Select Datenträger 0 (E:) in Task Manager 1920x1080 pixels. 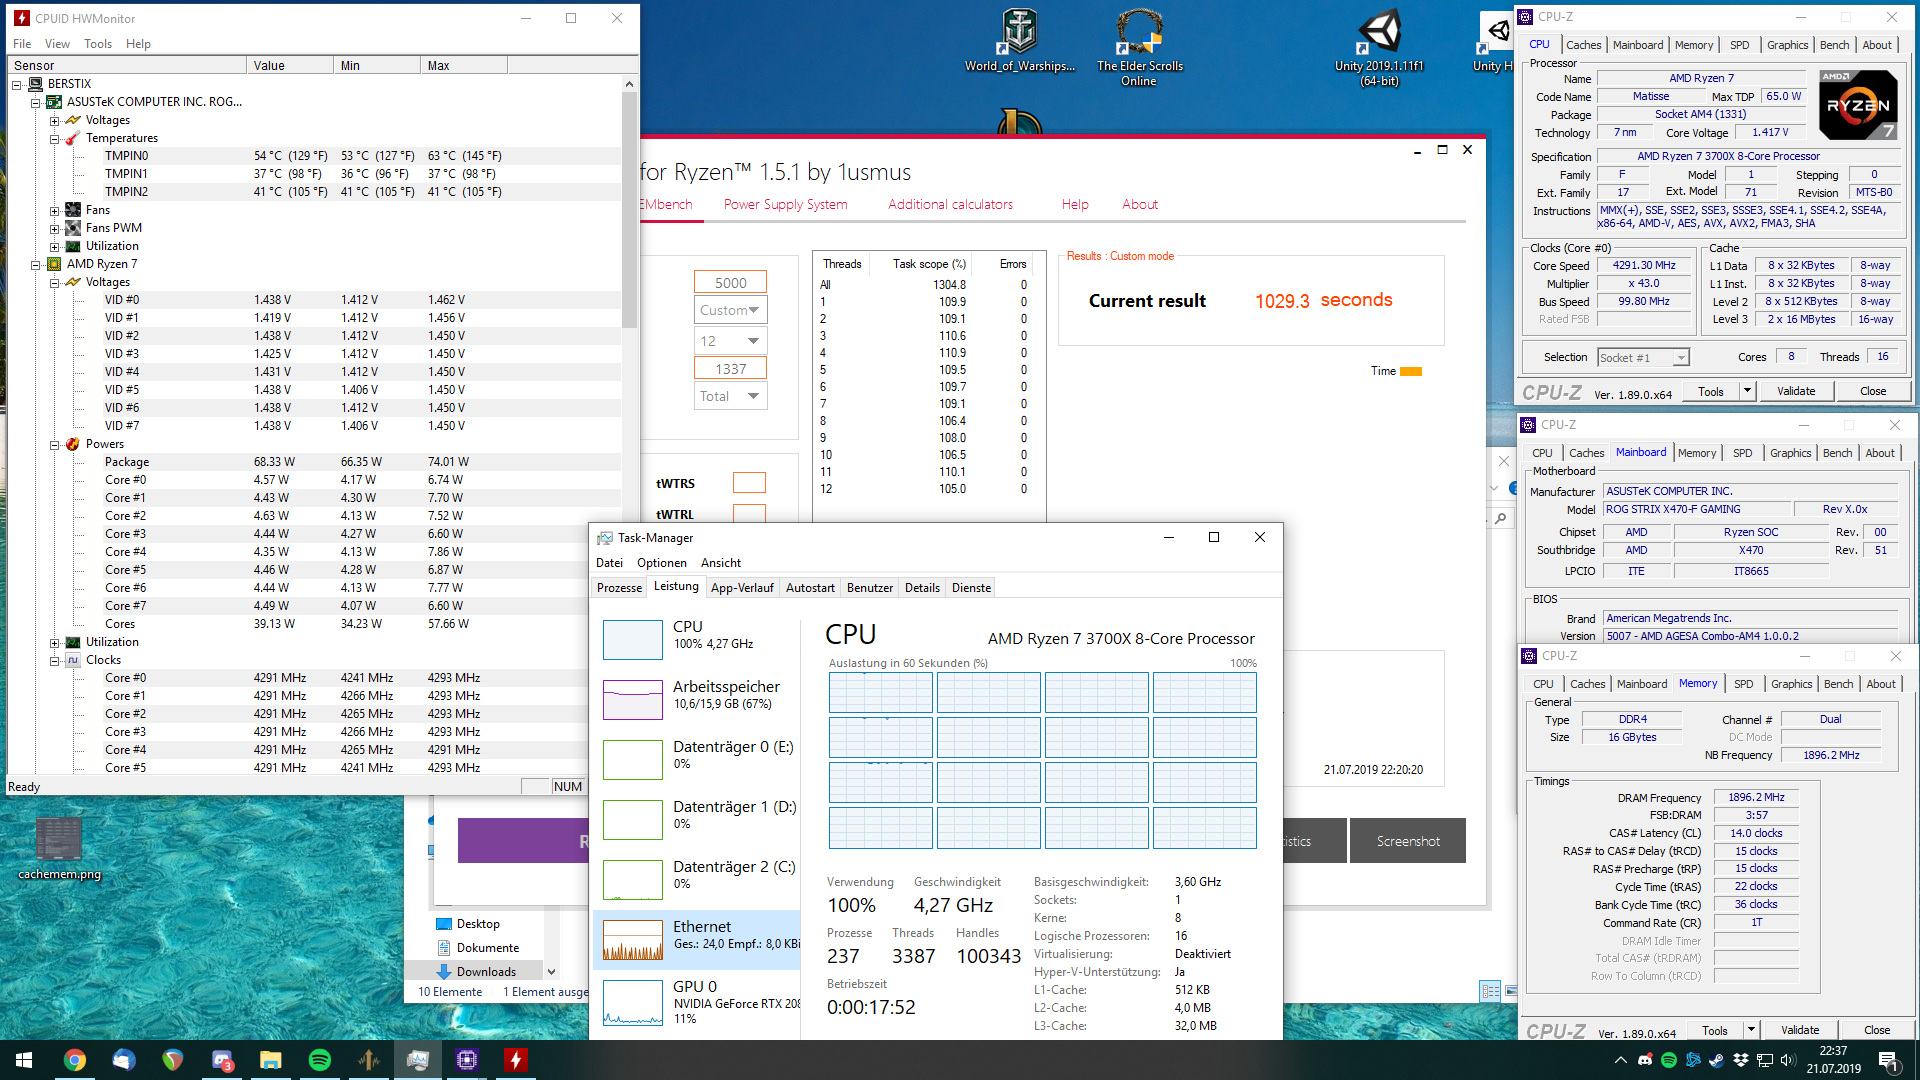click(696, 759)
